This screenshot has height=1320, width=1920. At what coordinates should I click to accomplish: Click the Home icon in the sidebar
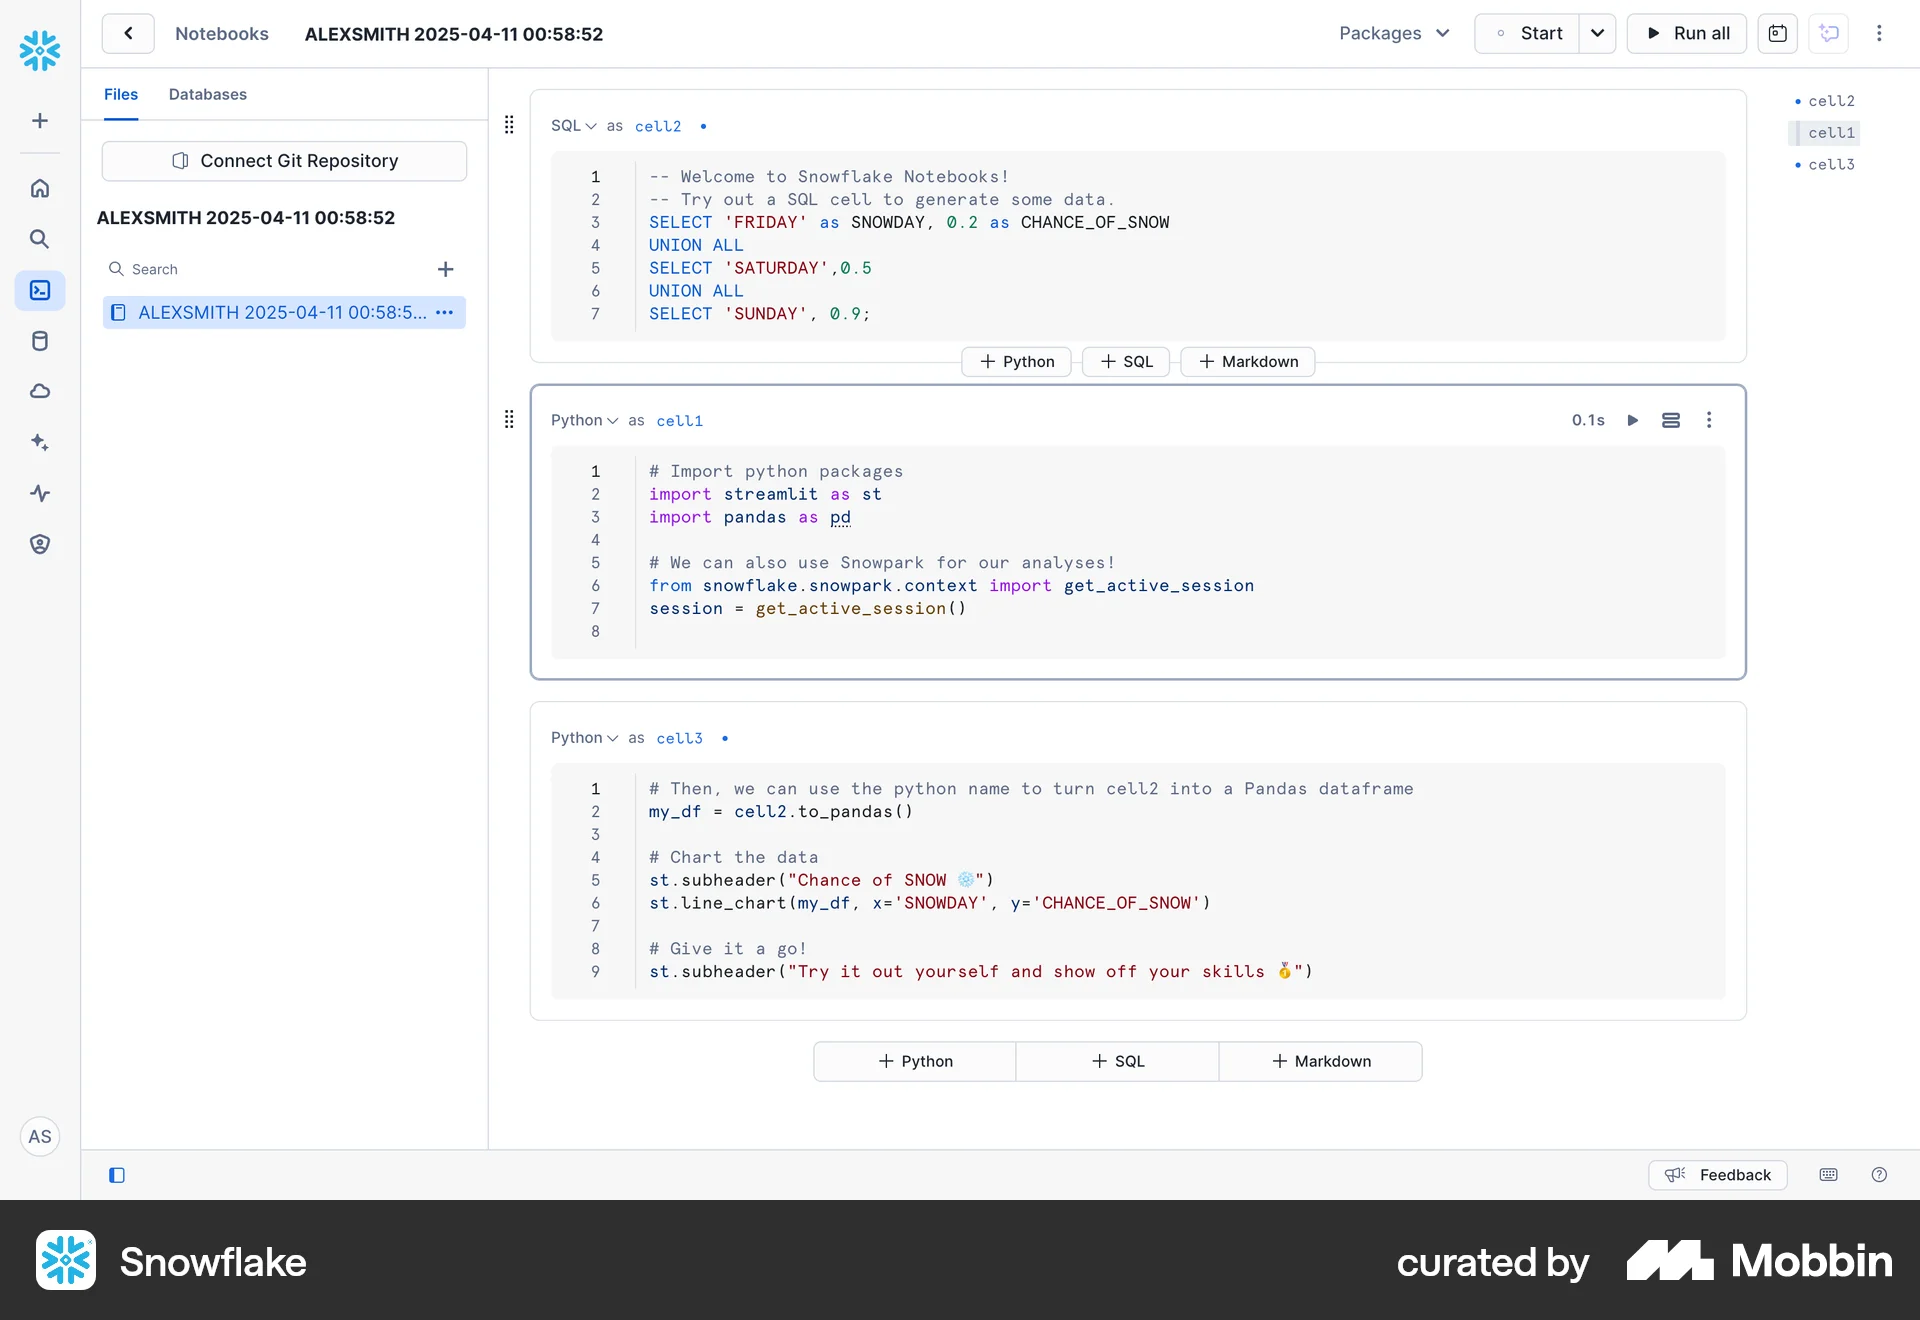coord(40,188)
